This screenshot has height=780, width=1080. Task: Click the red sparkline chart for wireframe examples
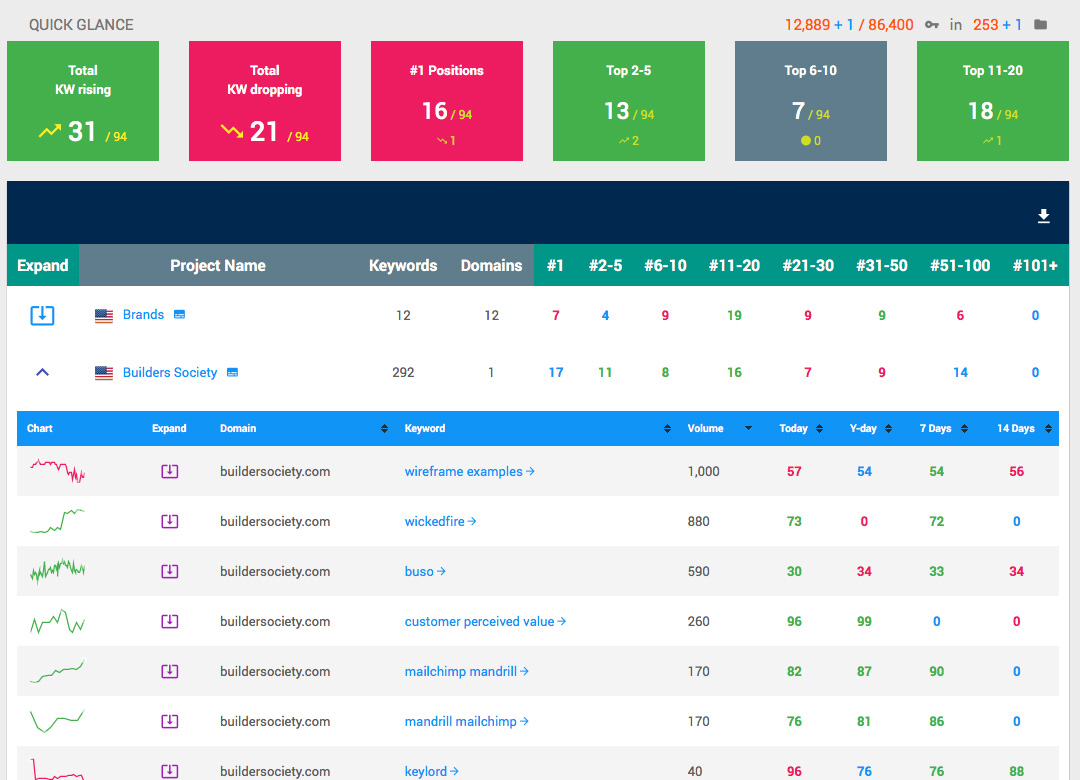(57, 470)
